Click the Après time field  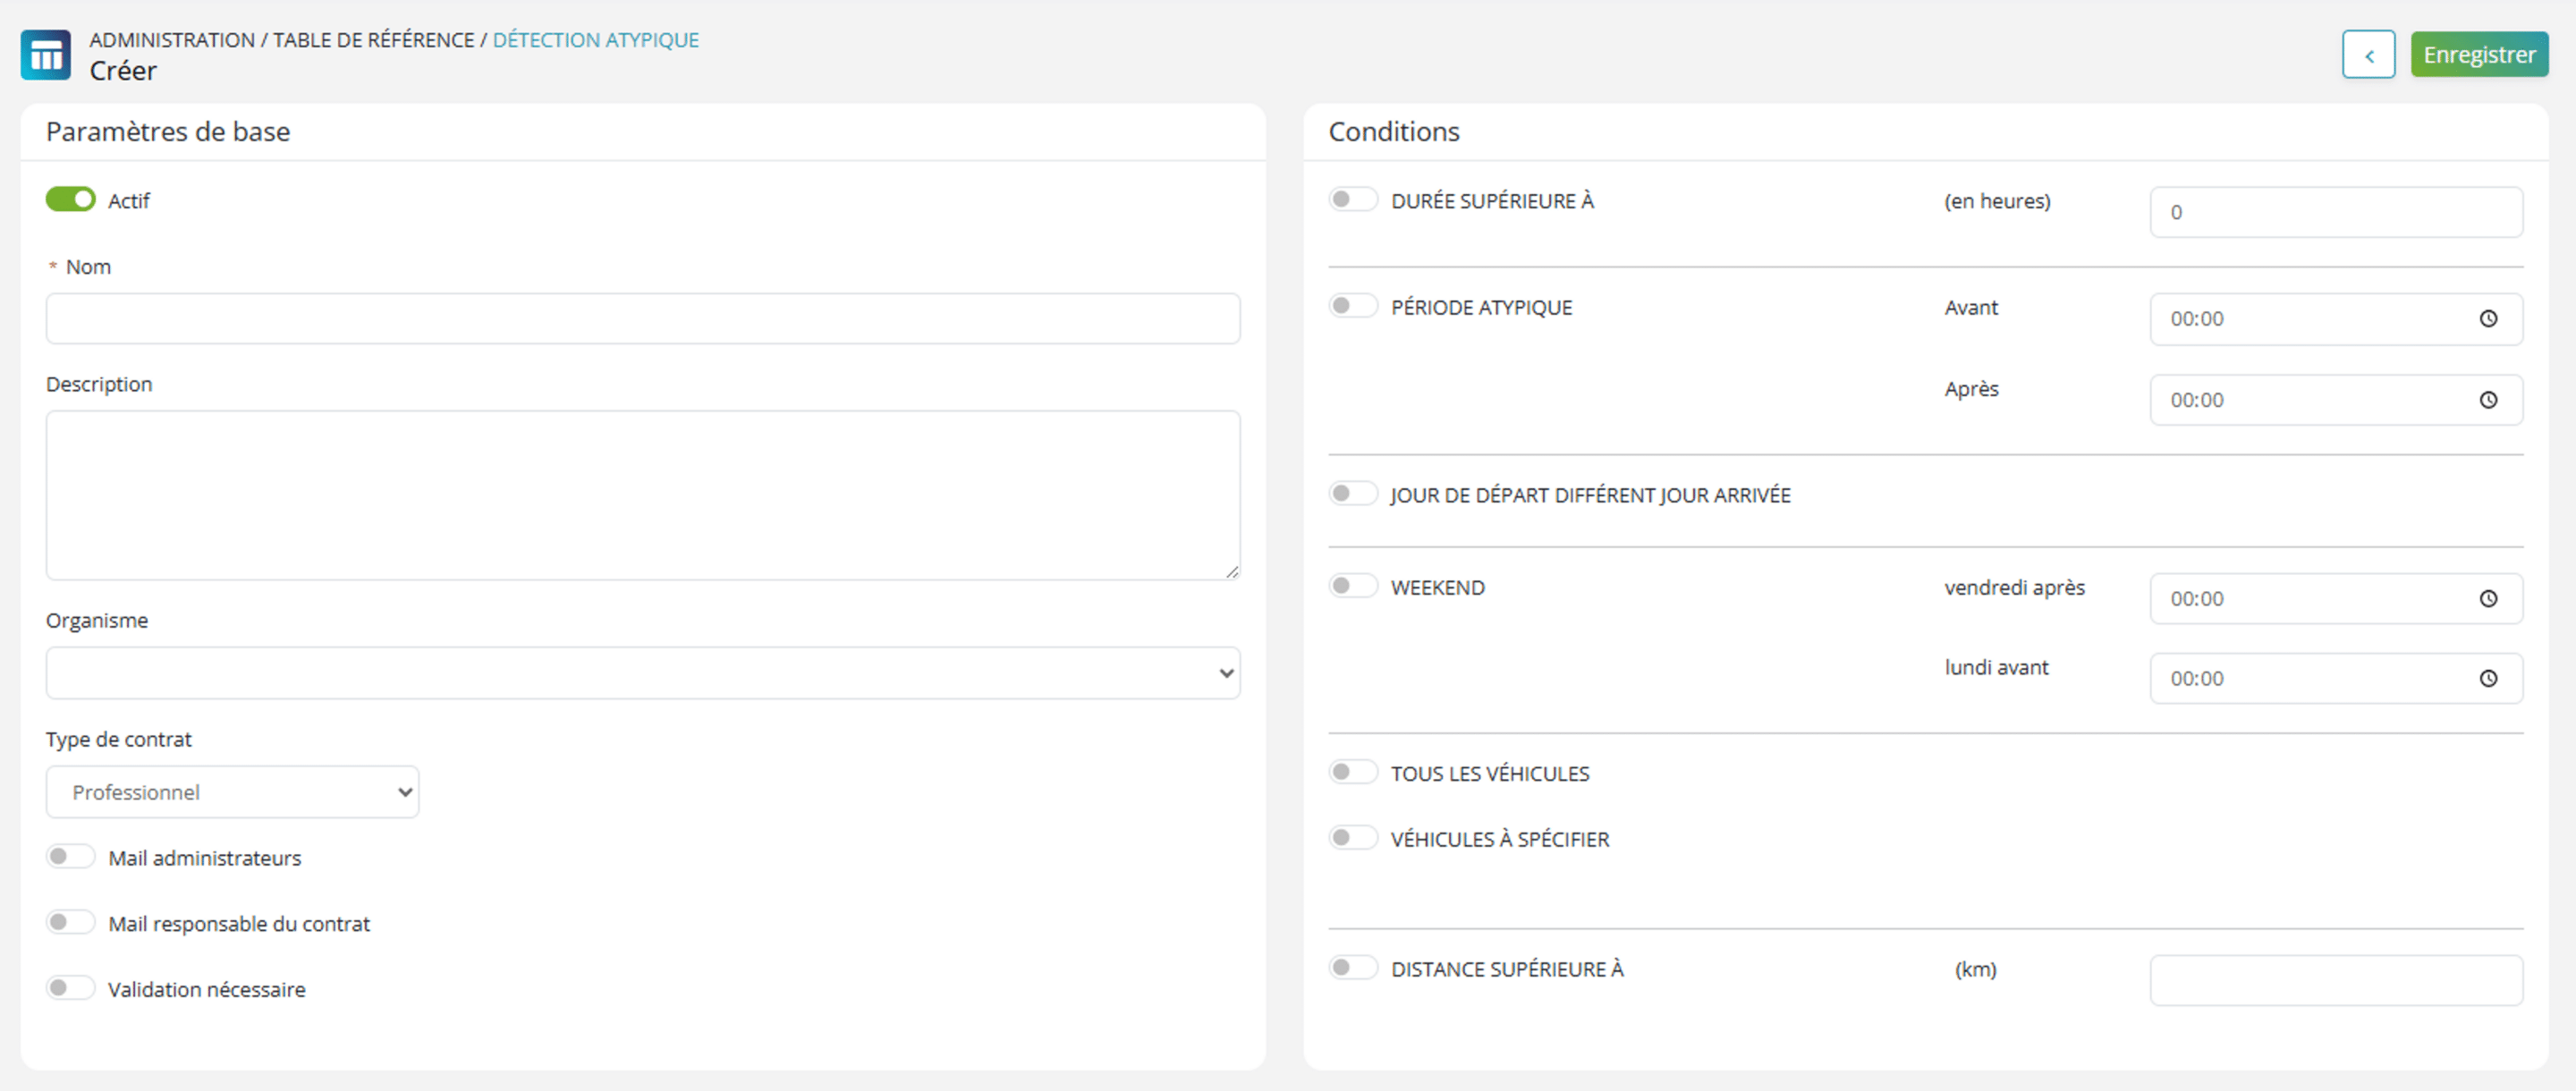pos(2336,400)
